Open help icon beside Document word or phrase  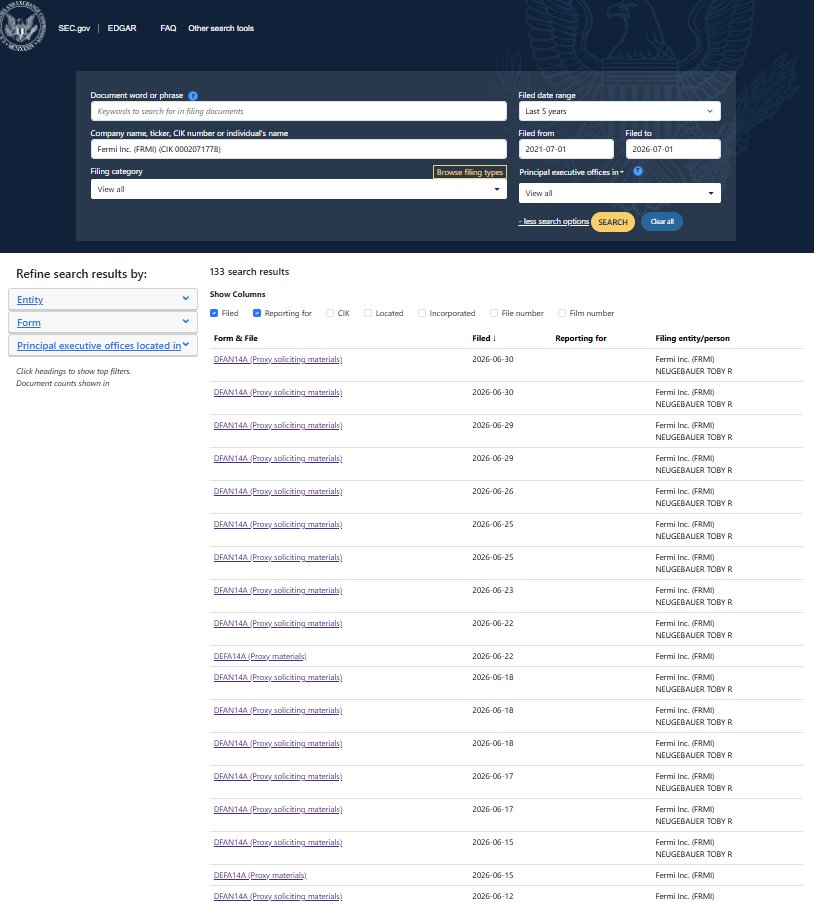click(193, 96)
